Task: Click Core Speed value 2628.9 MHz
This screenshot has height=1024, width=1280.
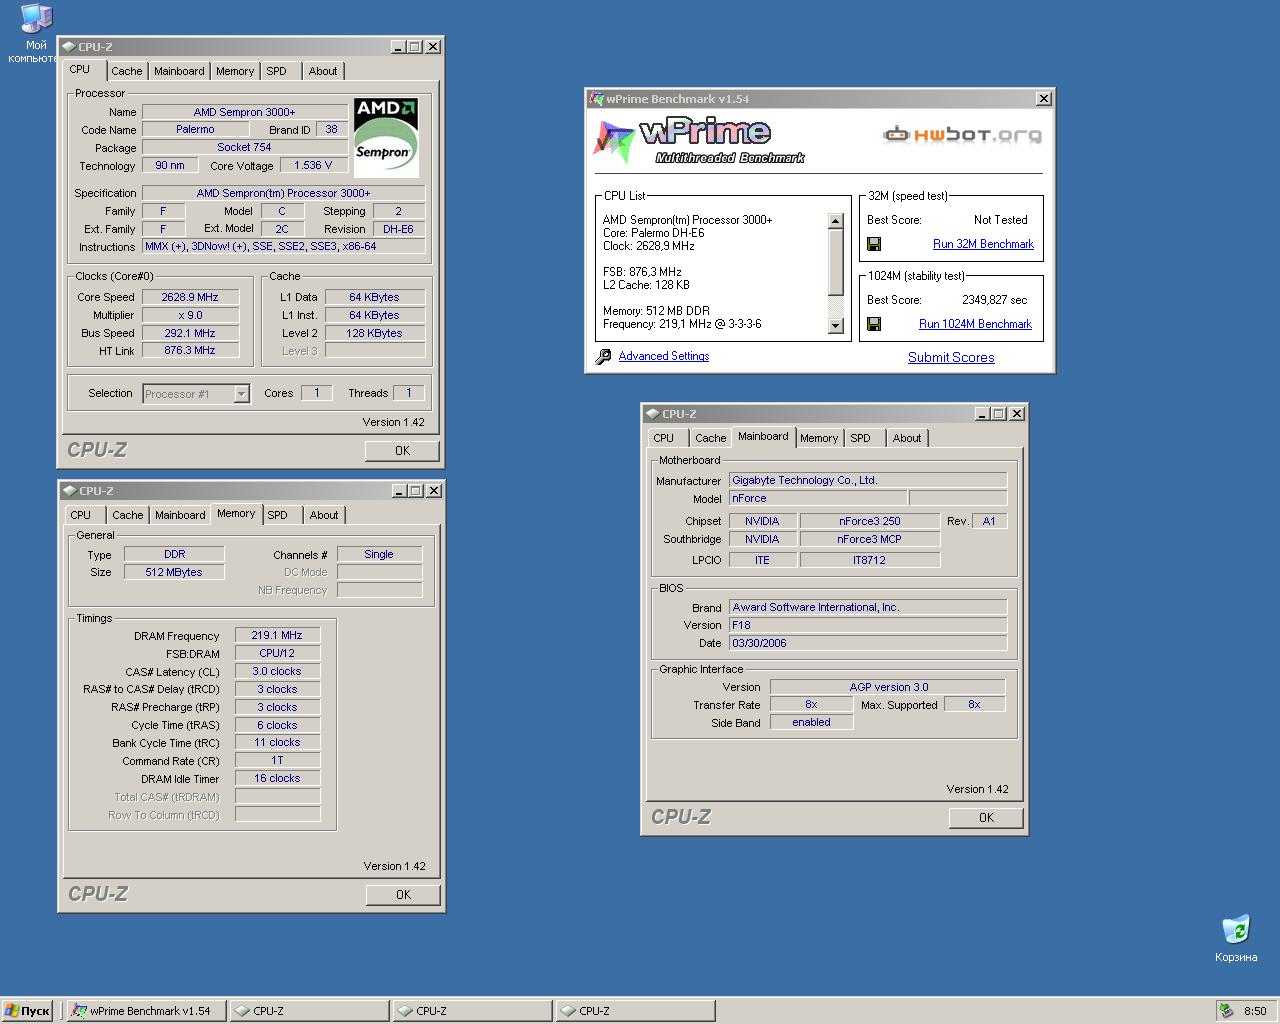Action: tap(190, 297)
